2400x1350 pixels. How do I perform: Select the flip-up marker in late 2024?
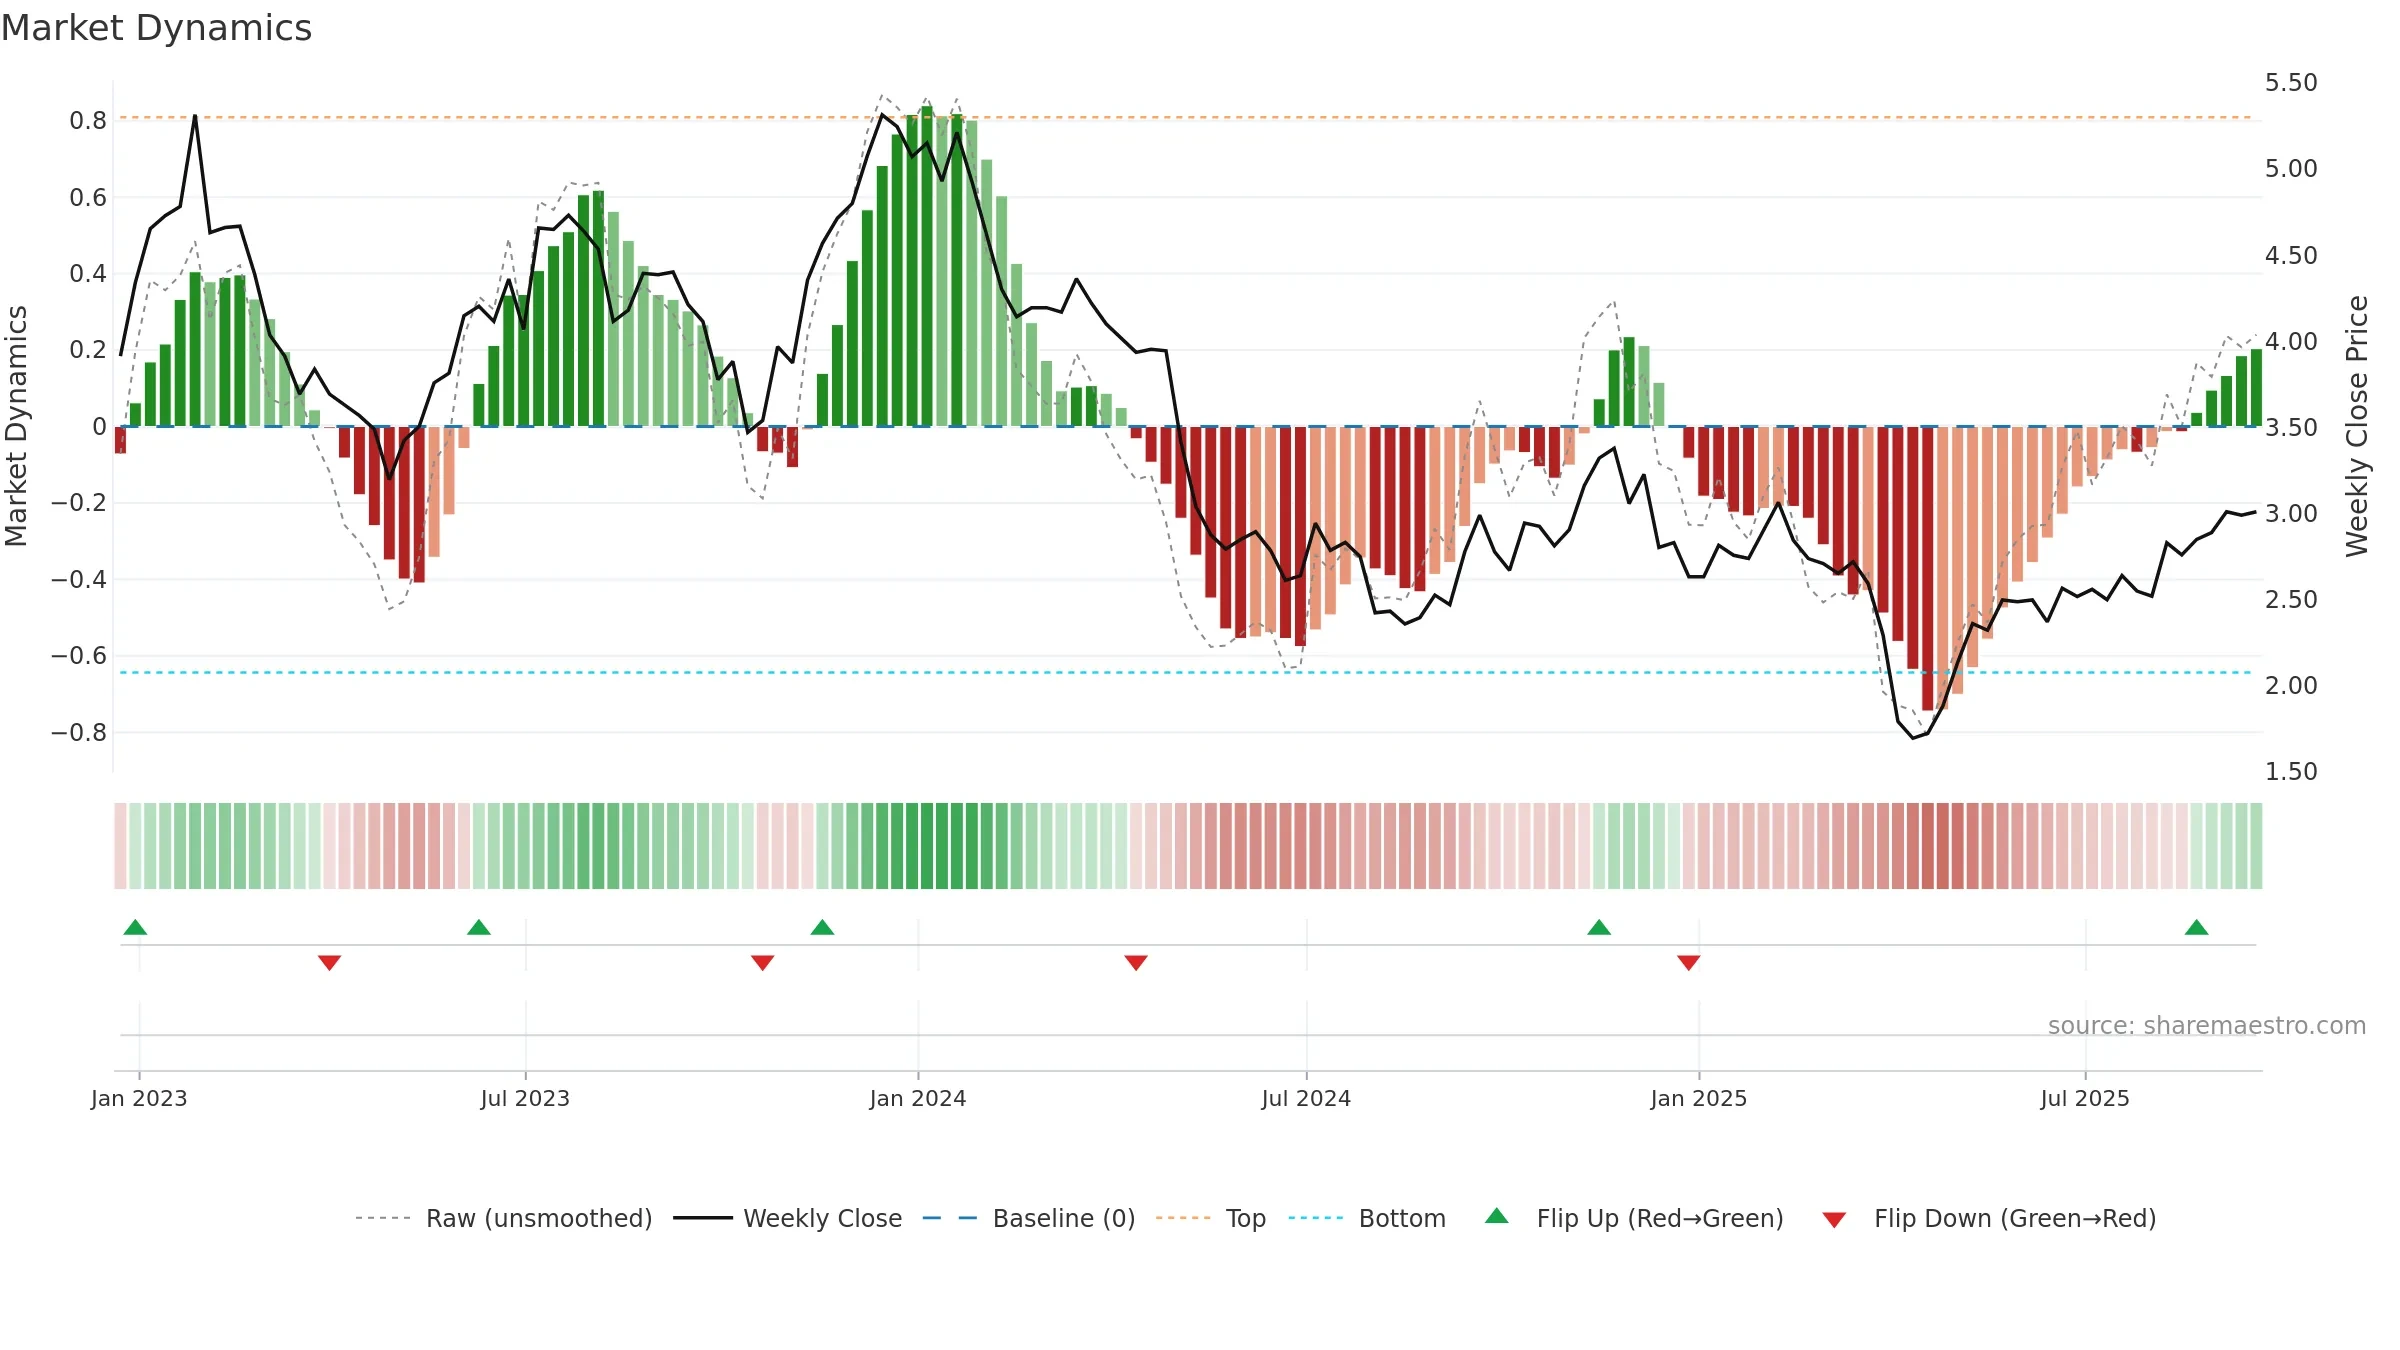click(x=1599, y=927)
